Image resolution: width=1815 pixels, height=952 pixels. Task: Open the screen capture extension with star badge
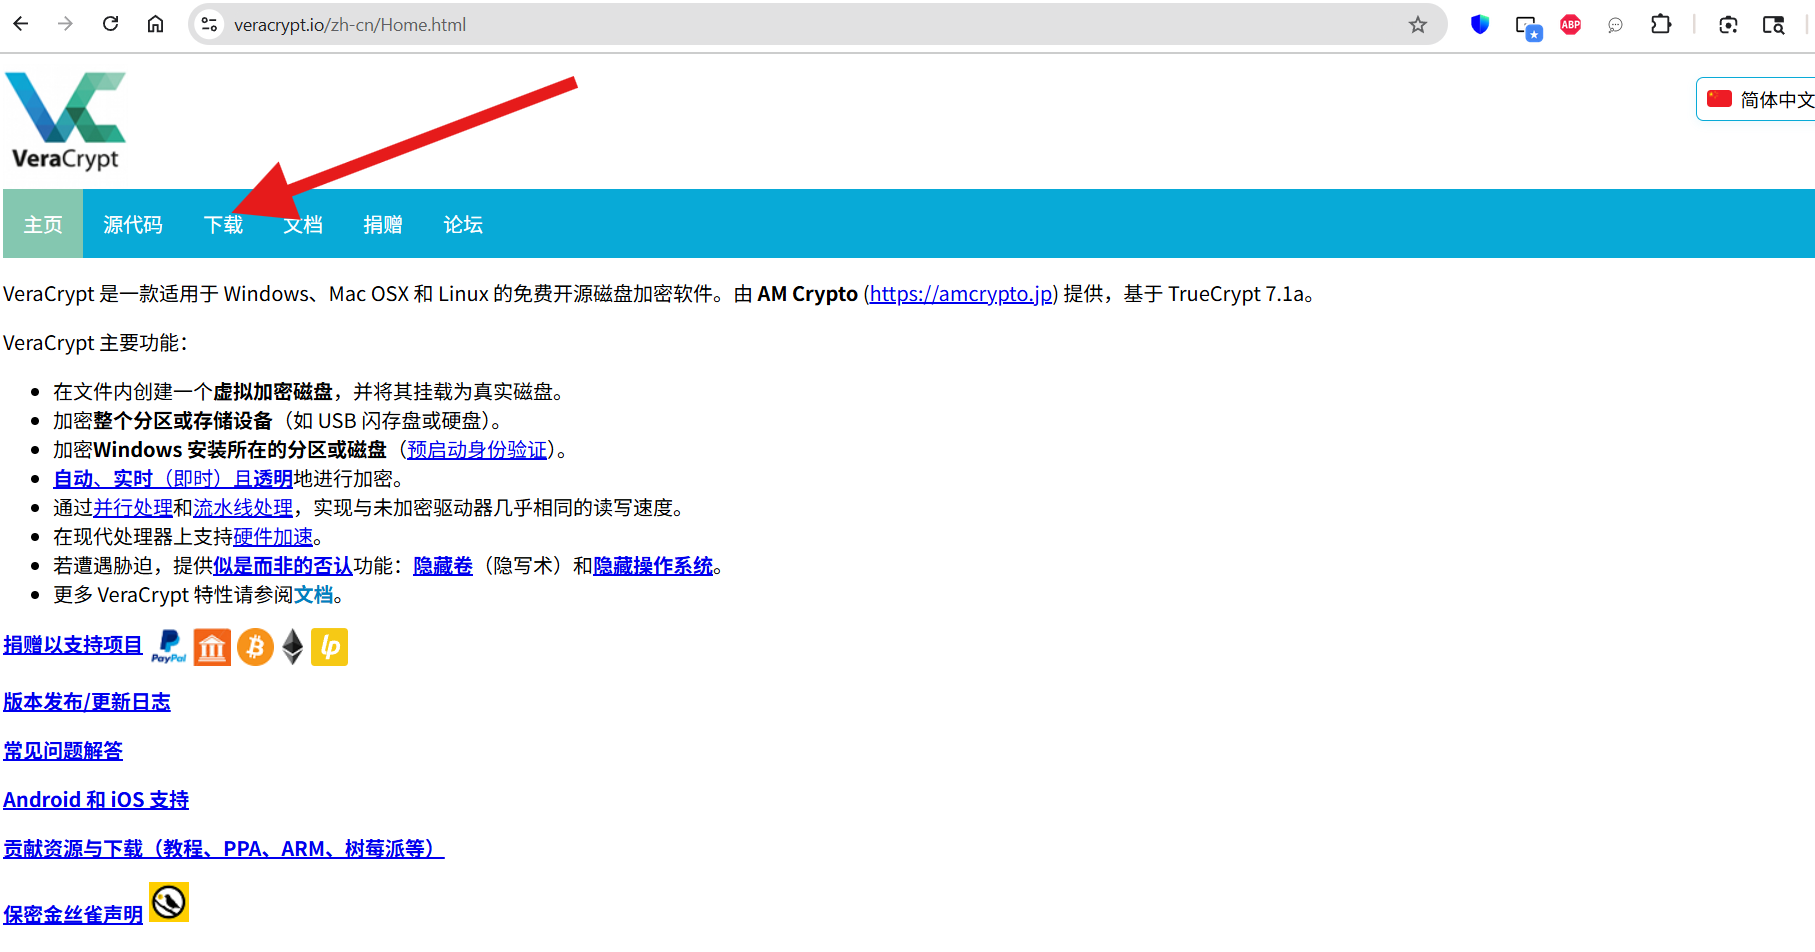(1528, 27)
